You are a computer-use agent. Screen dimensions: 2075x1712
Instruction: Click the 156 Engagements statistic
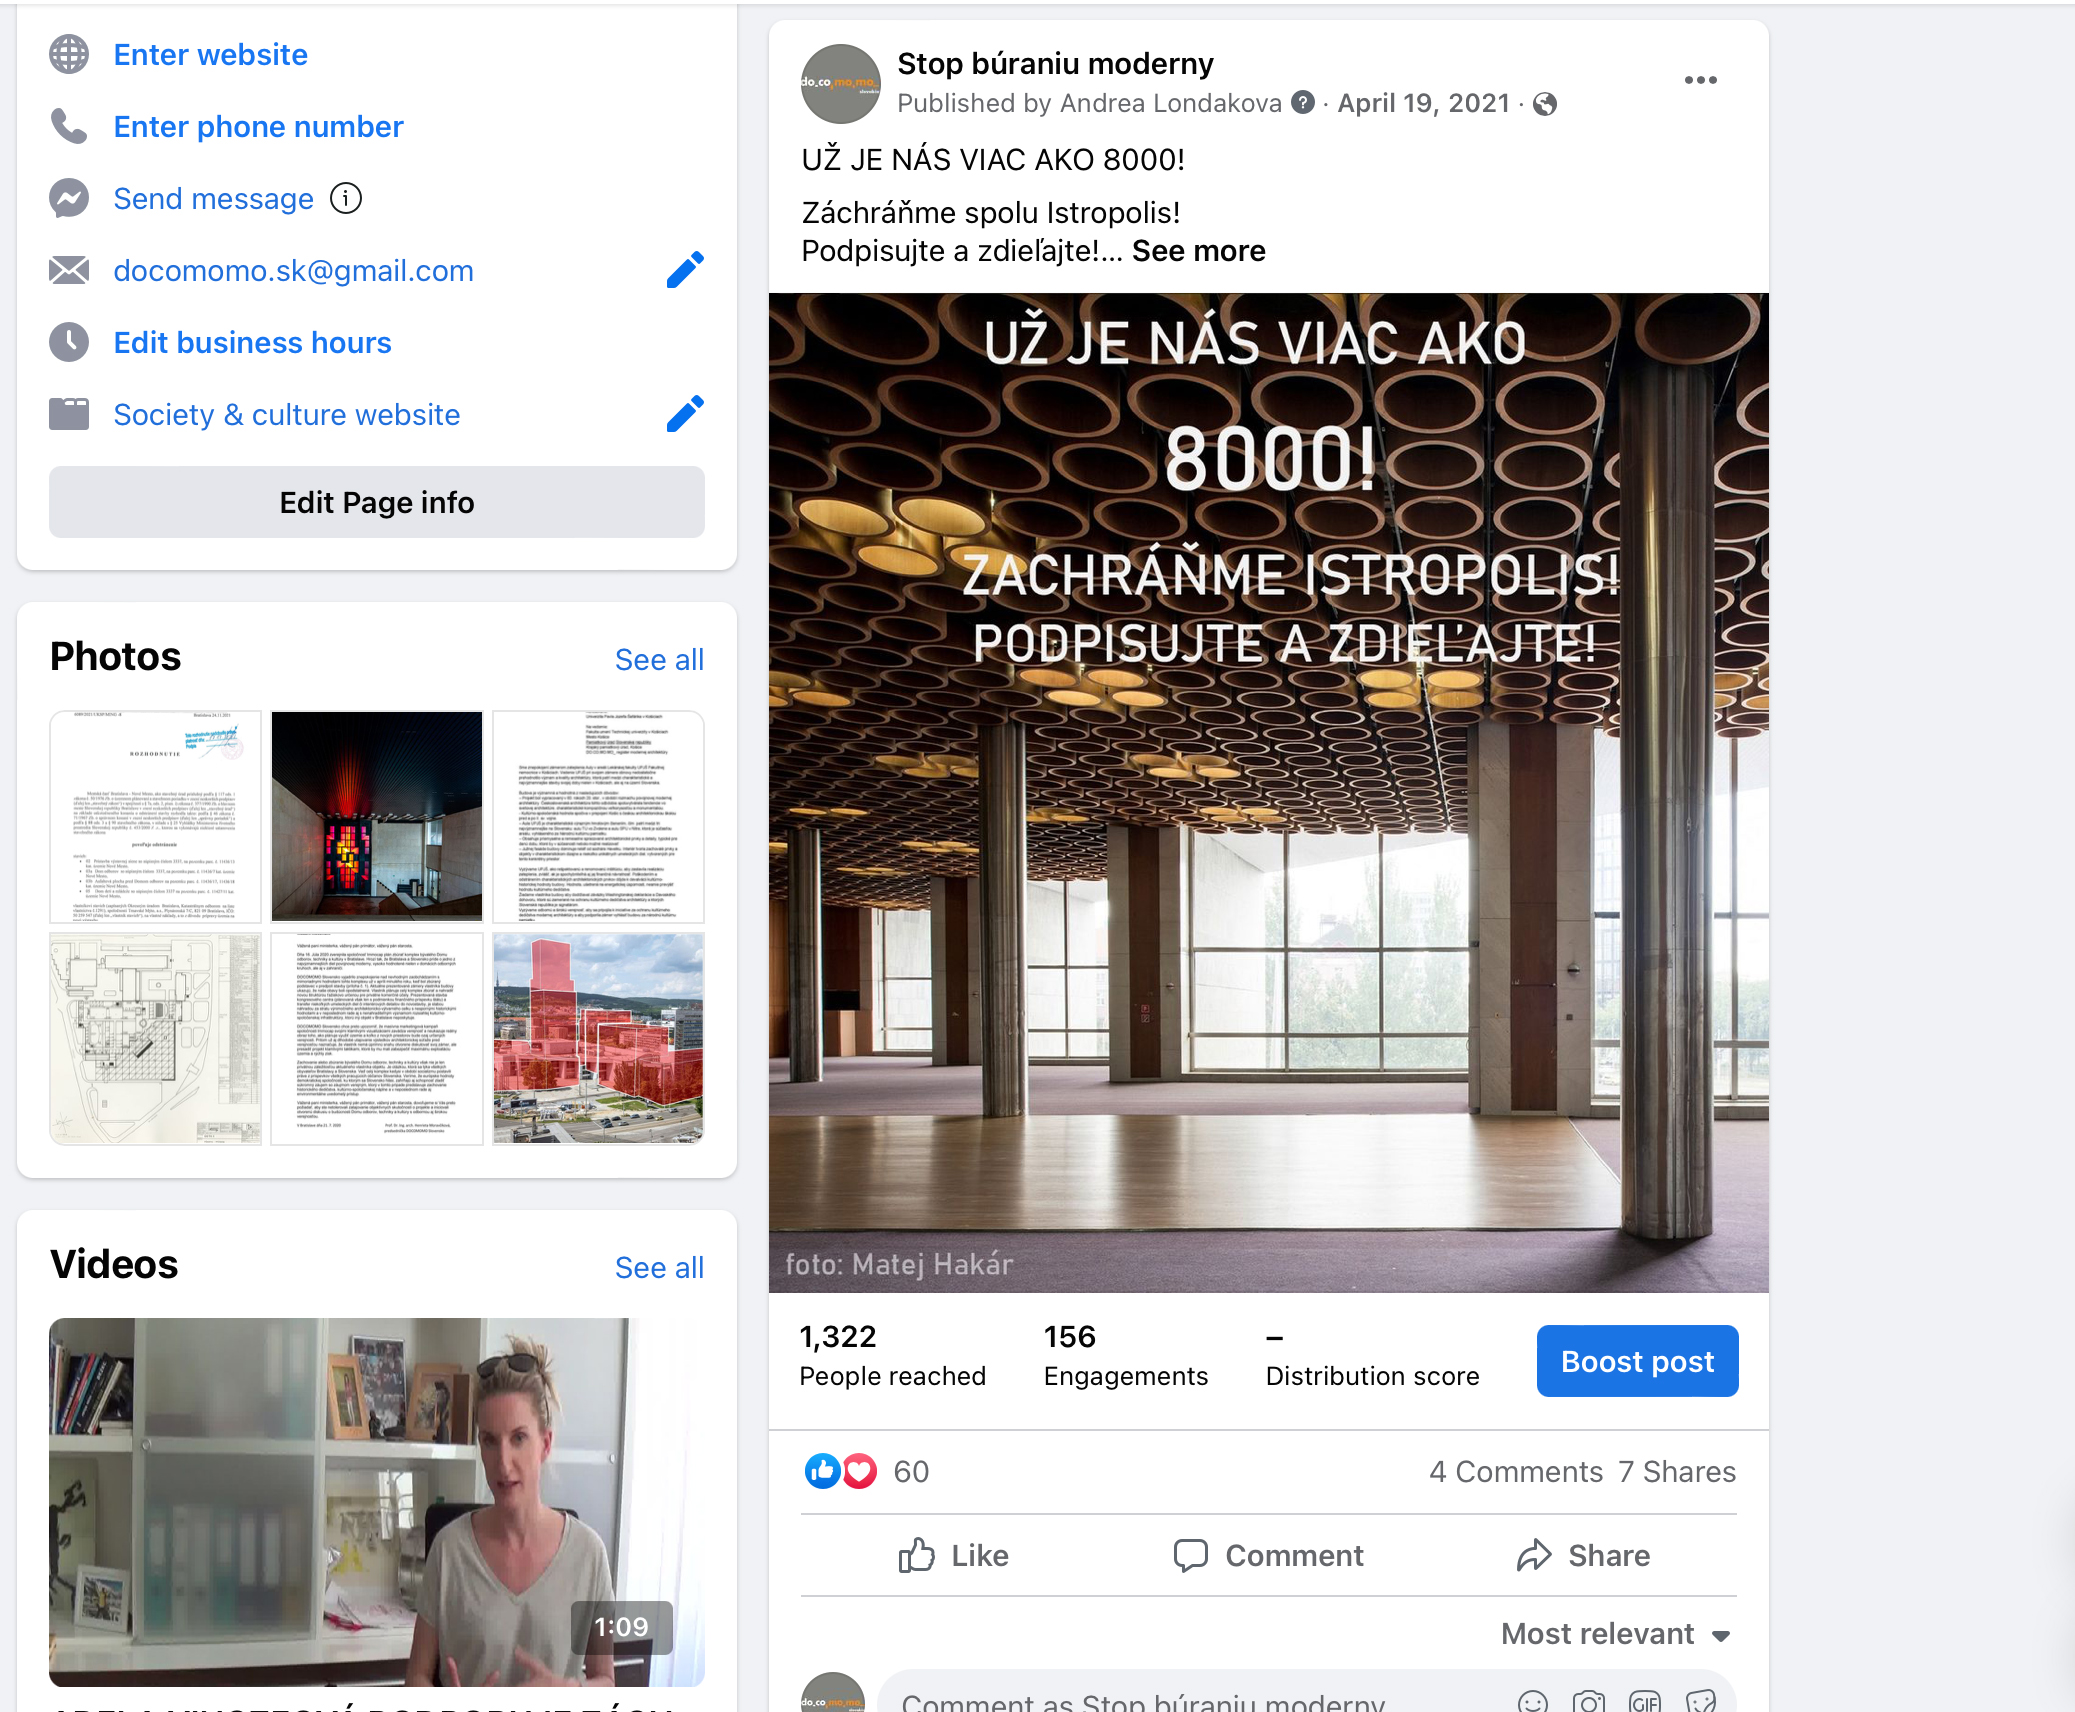(x=1126, y=1356)
